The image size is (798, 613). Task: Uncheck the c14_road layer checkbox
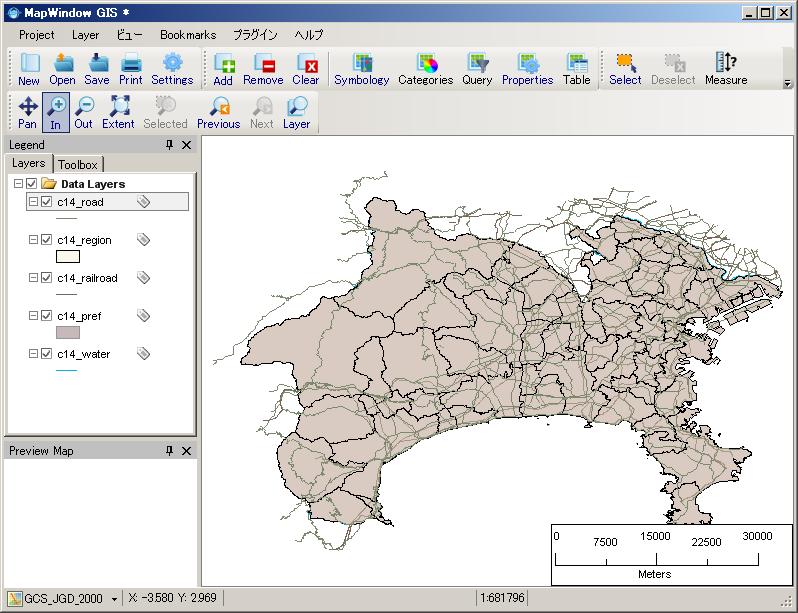[x=46, y=202]
